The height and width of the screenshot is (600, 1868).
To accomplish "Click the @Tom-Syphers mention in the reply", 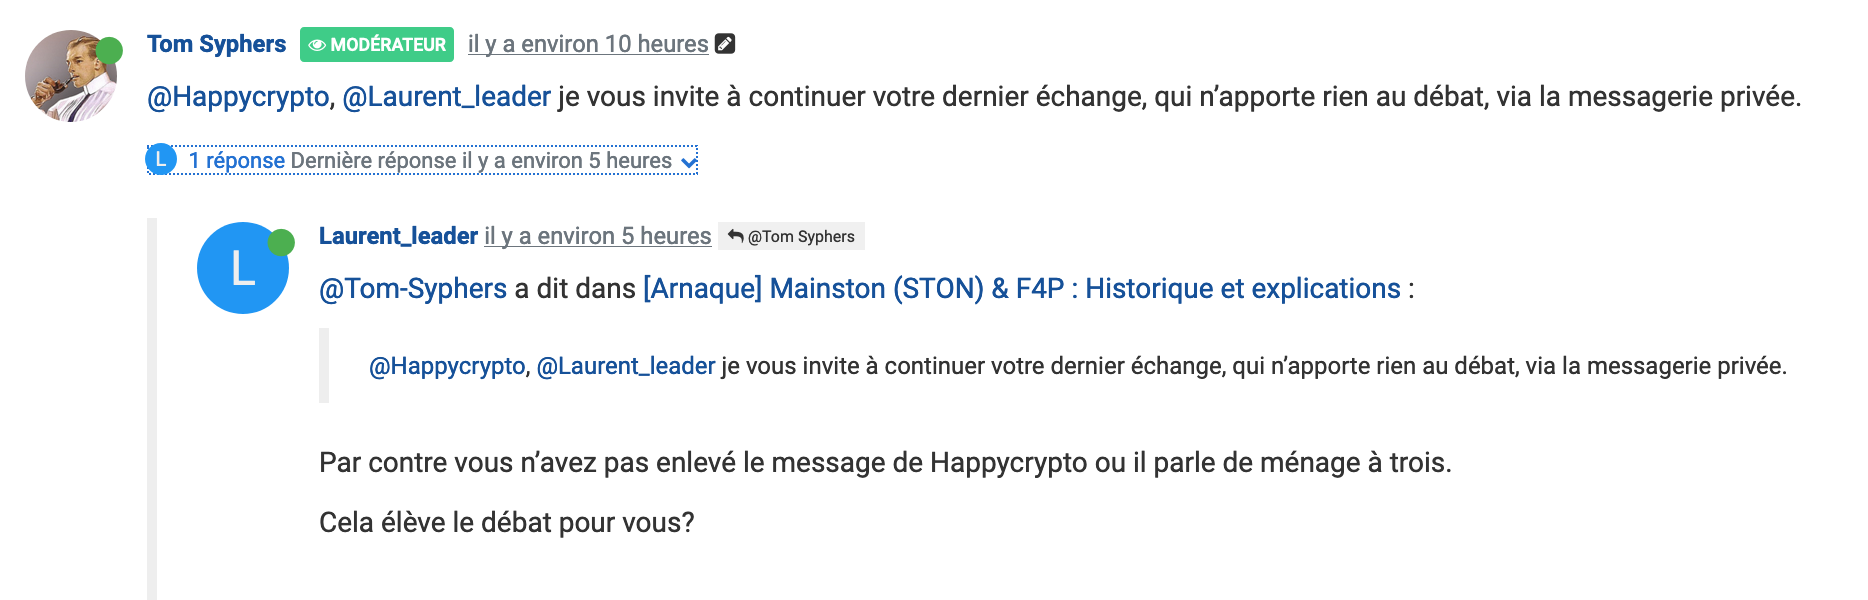I will tap(412, 289).
